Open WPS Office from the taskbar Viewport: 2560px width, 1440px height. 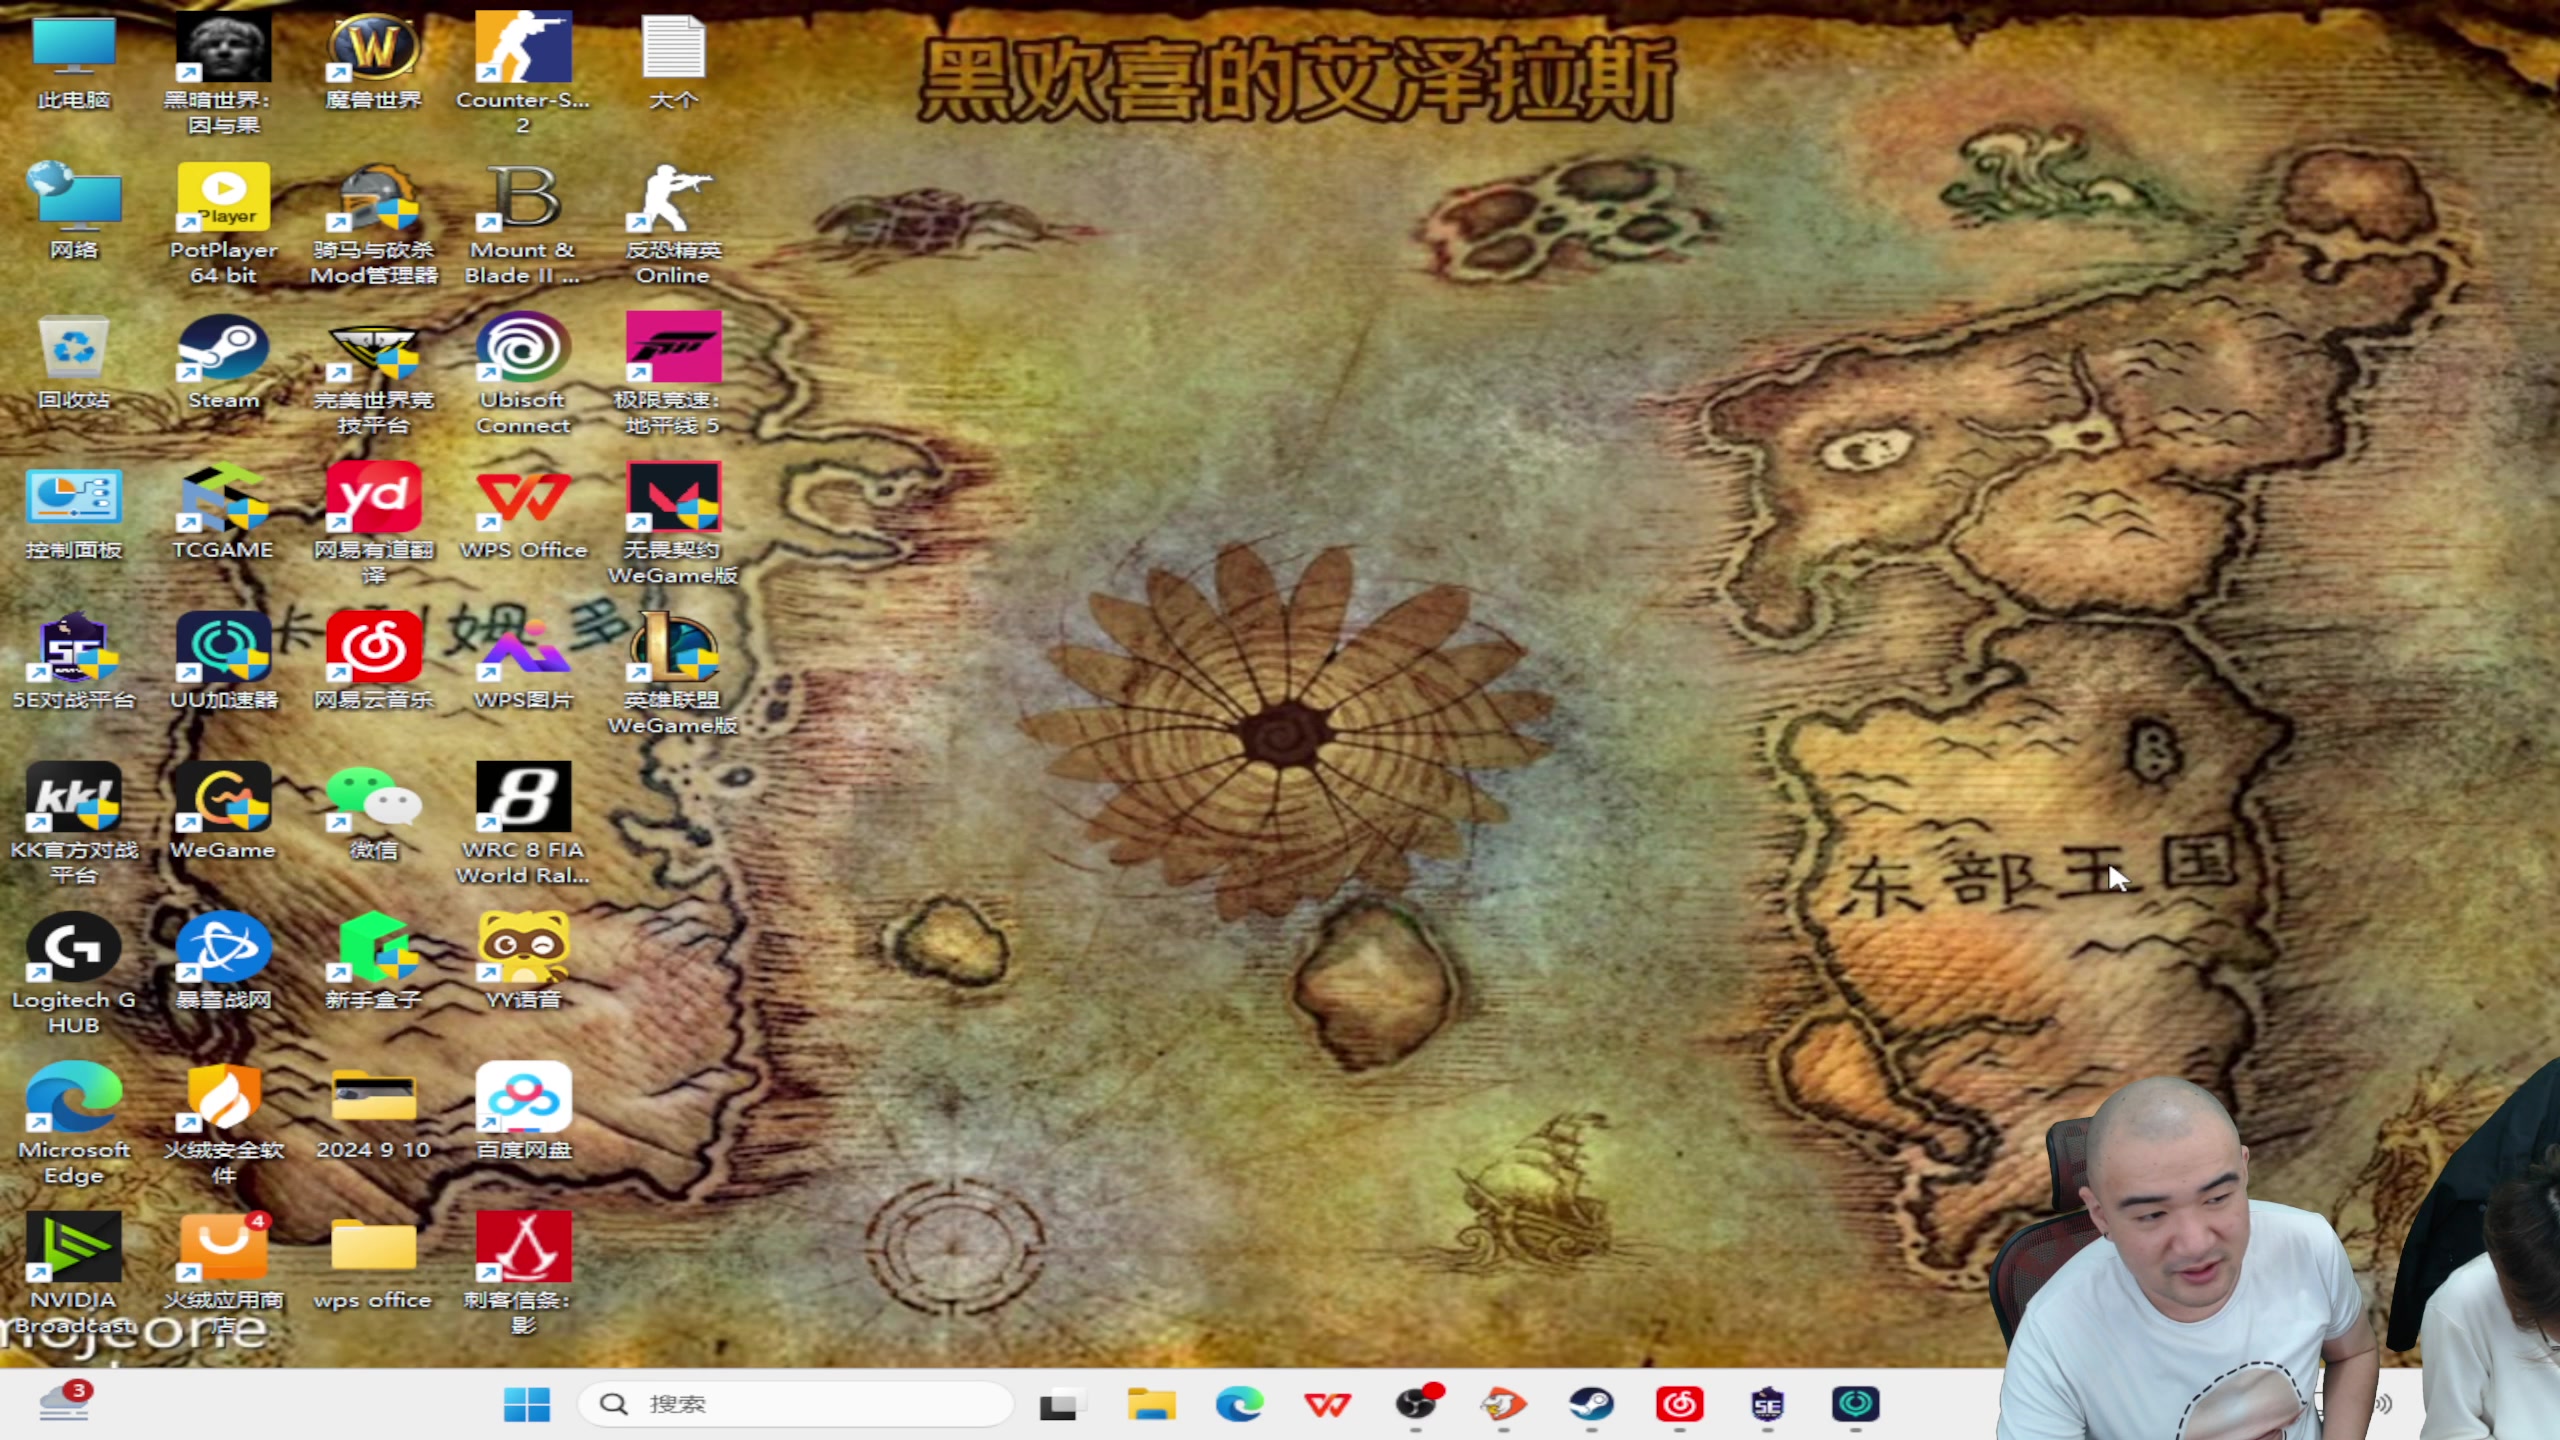coord(1327,1404)
